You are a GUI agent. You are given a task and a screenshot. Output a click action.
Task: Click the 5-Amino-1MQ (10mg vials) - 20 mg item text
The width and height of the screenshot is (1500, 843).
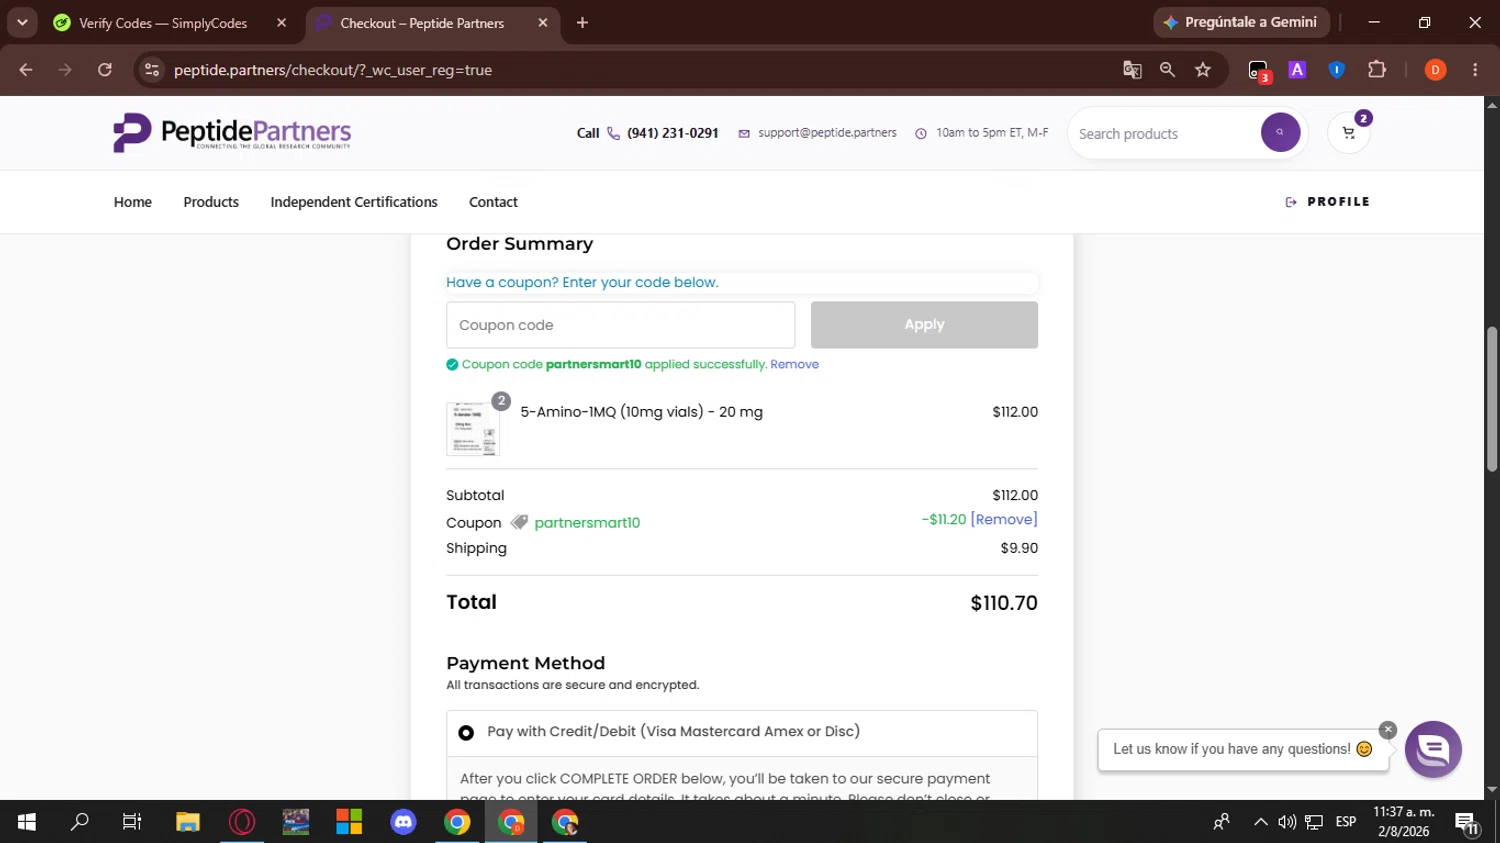pos(641,412)
